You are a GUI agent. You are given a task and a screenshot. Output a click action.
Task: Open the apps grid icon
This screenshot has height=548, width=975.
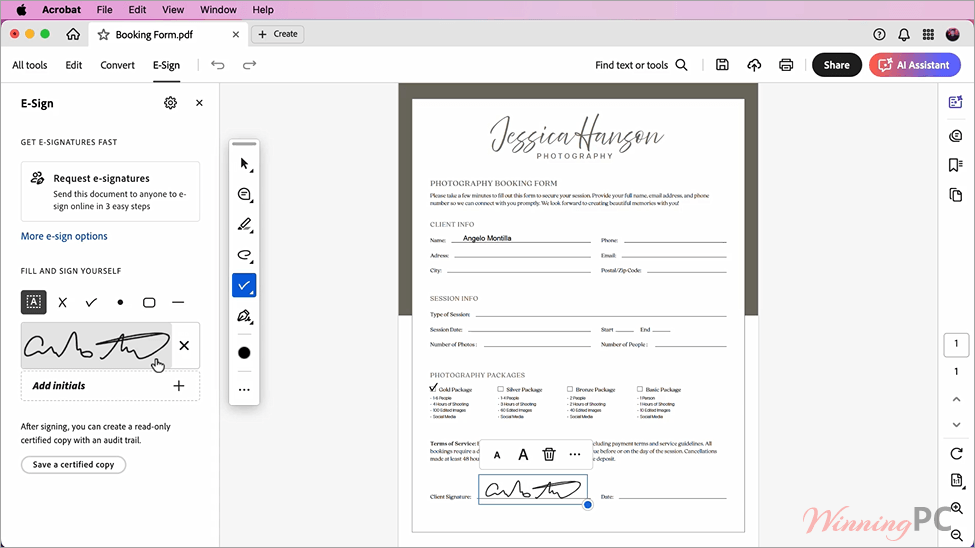point(928,35)
